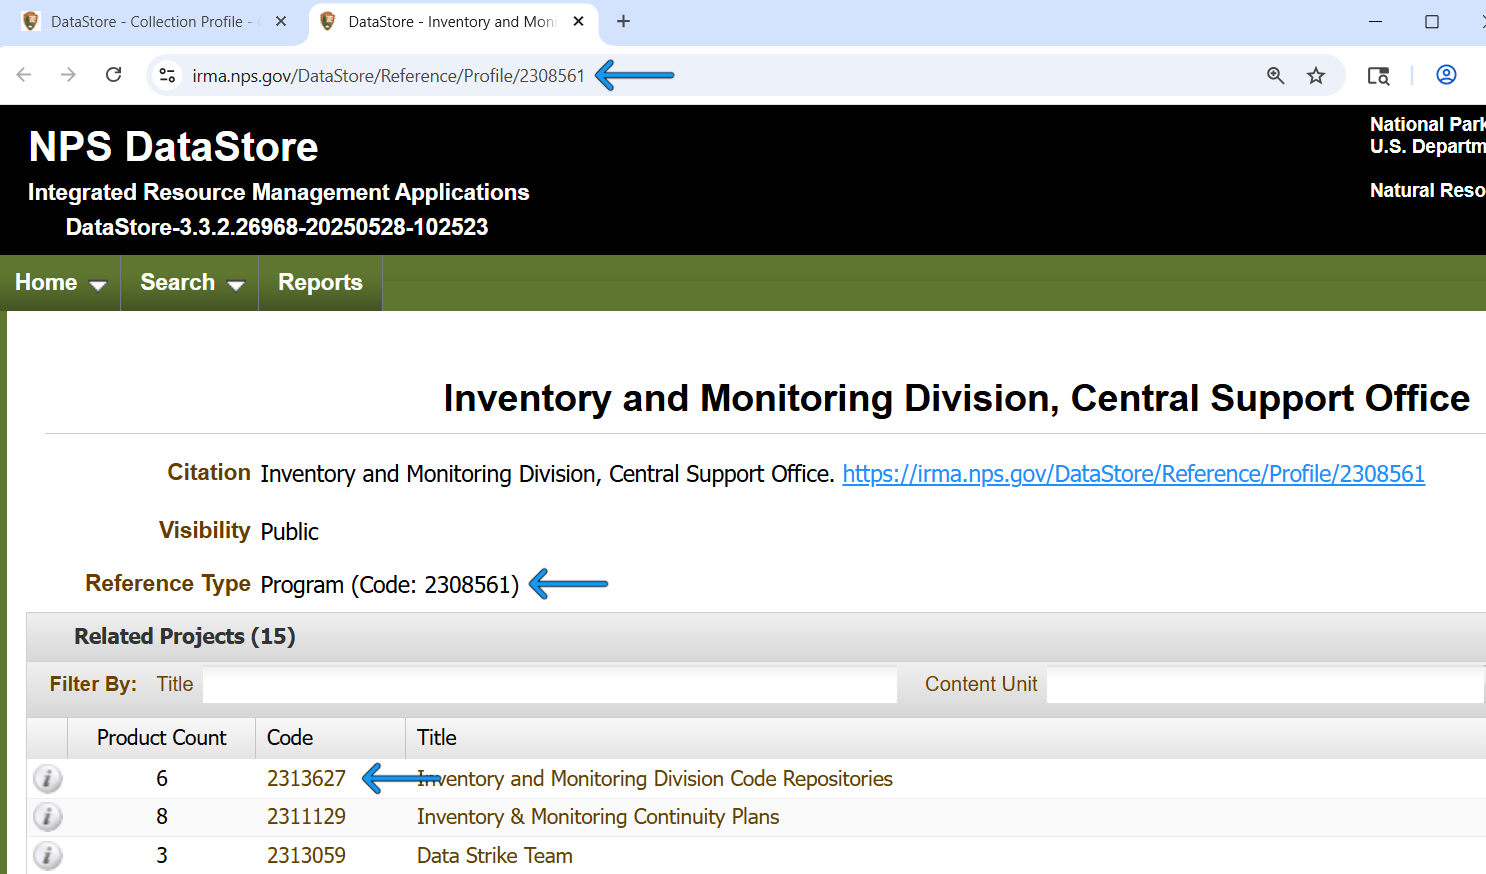Click the browser back arrow

click(x=24, y=75)
